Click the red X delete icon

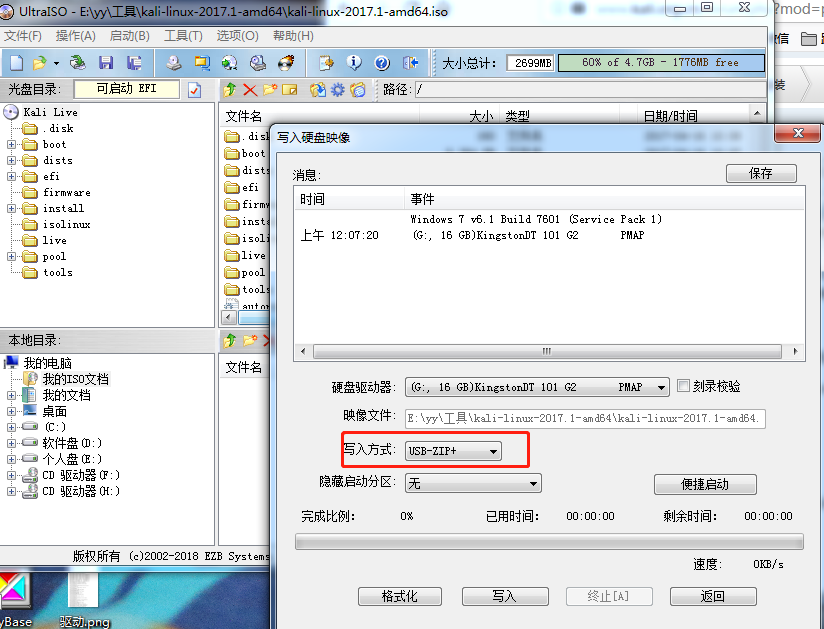point(250,90)
